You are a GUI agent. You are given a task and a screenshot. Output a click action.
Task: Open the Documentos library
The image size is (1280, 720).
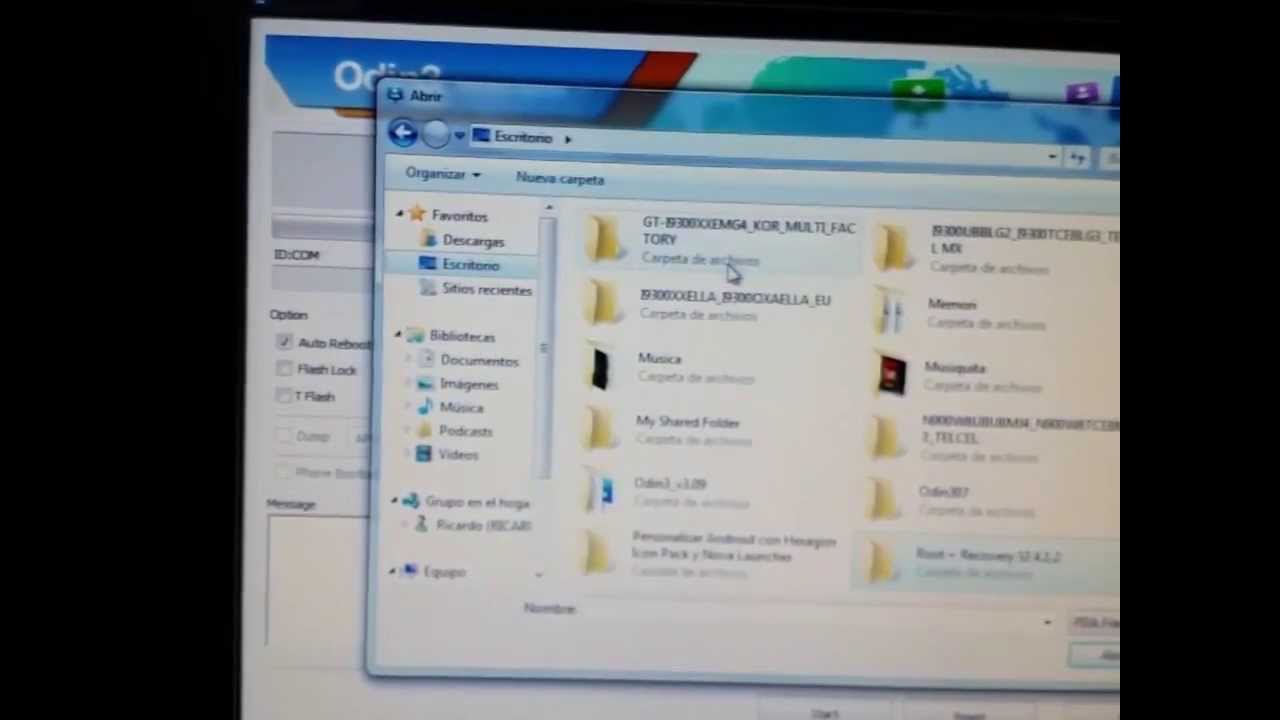pyautogui.click(x=479, y=361)
